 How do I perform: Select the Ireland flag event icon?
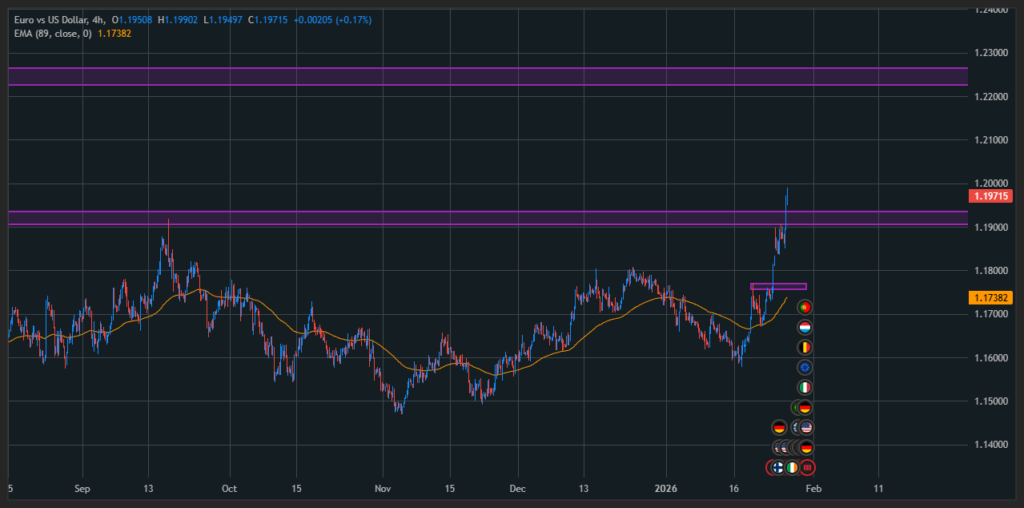[792, 467]
